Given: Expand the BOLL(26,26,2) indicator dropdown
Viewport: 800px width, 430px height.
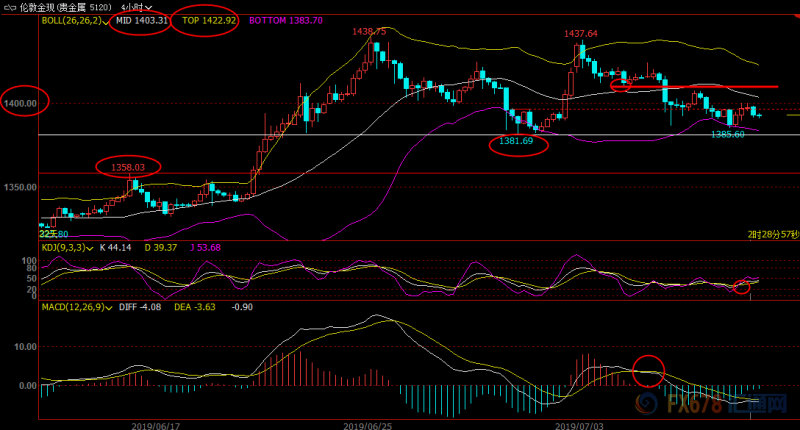Looking at the screenshot, I should [105, 21].
